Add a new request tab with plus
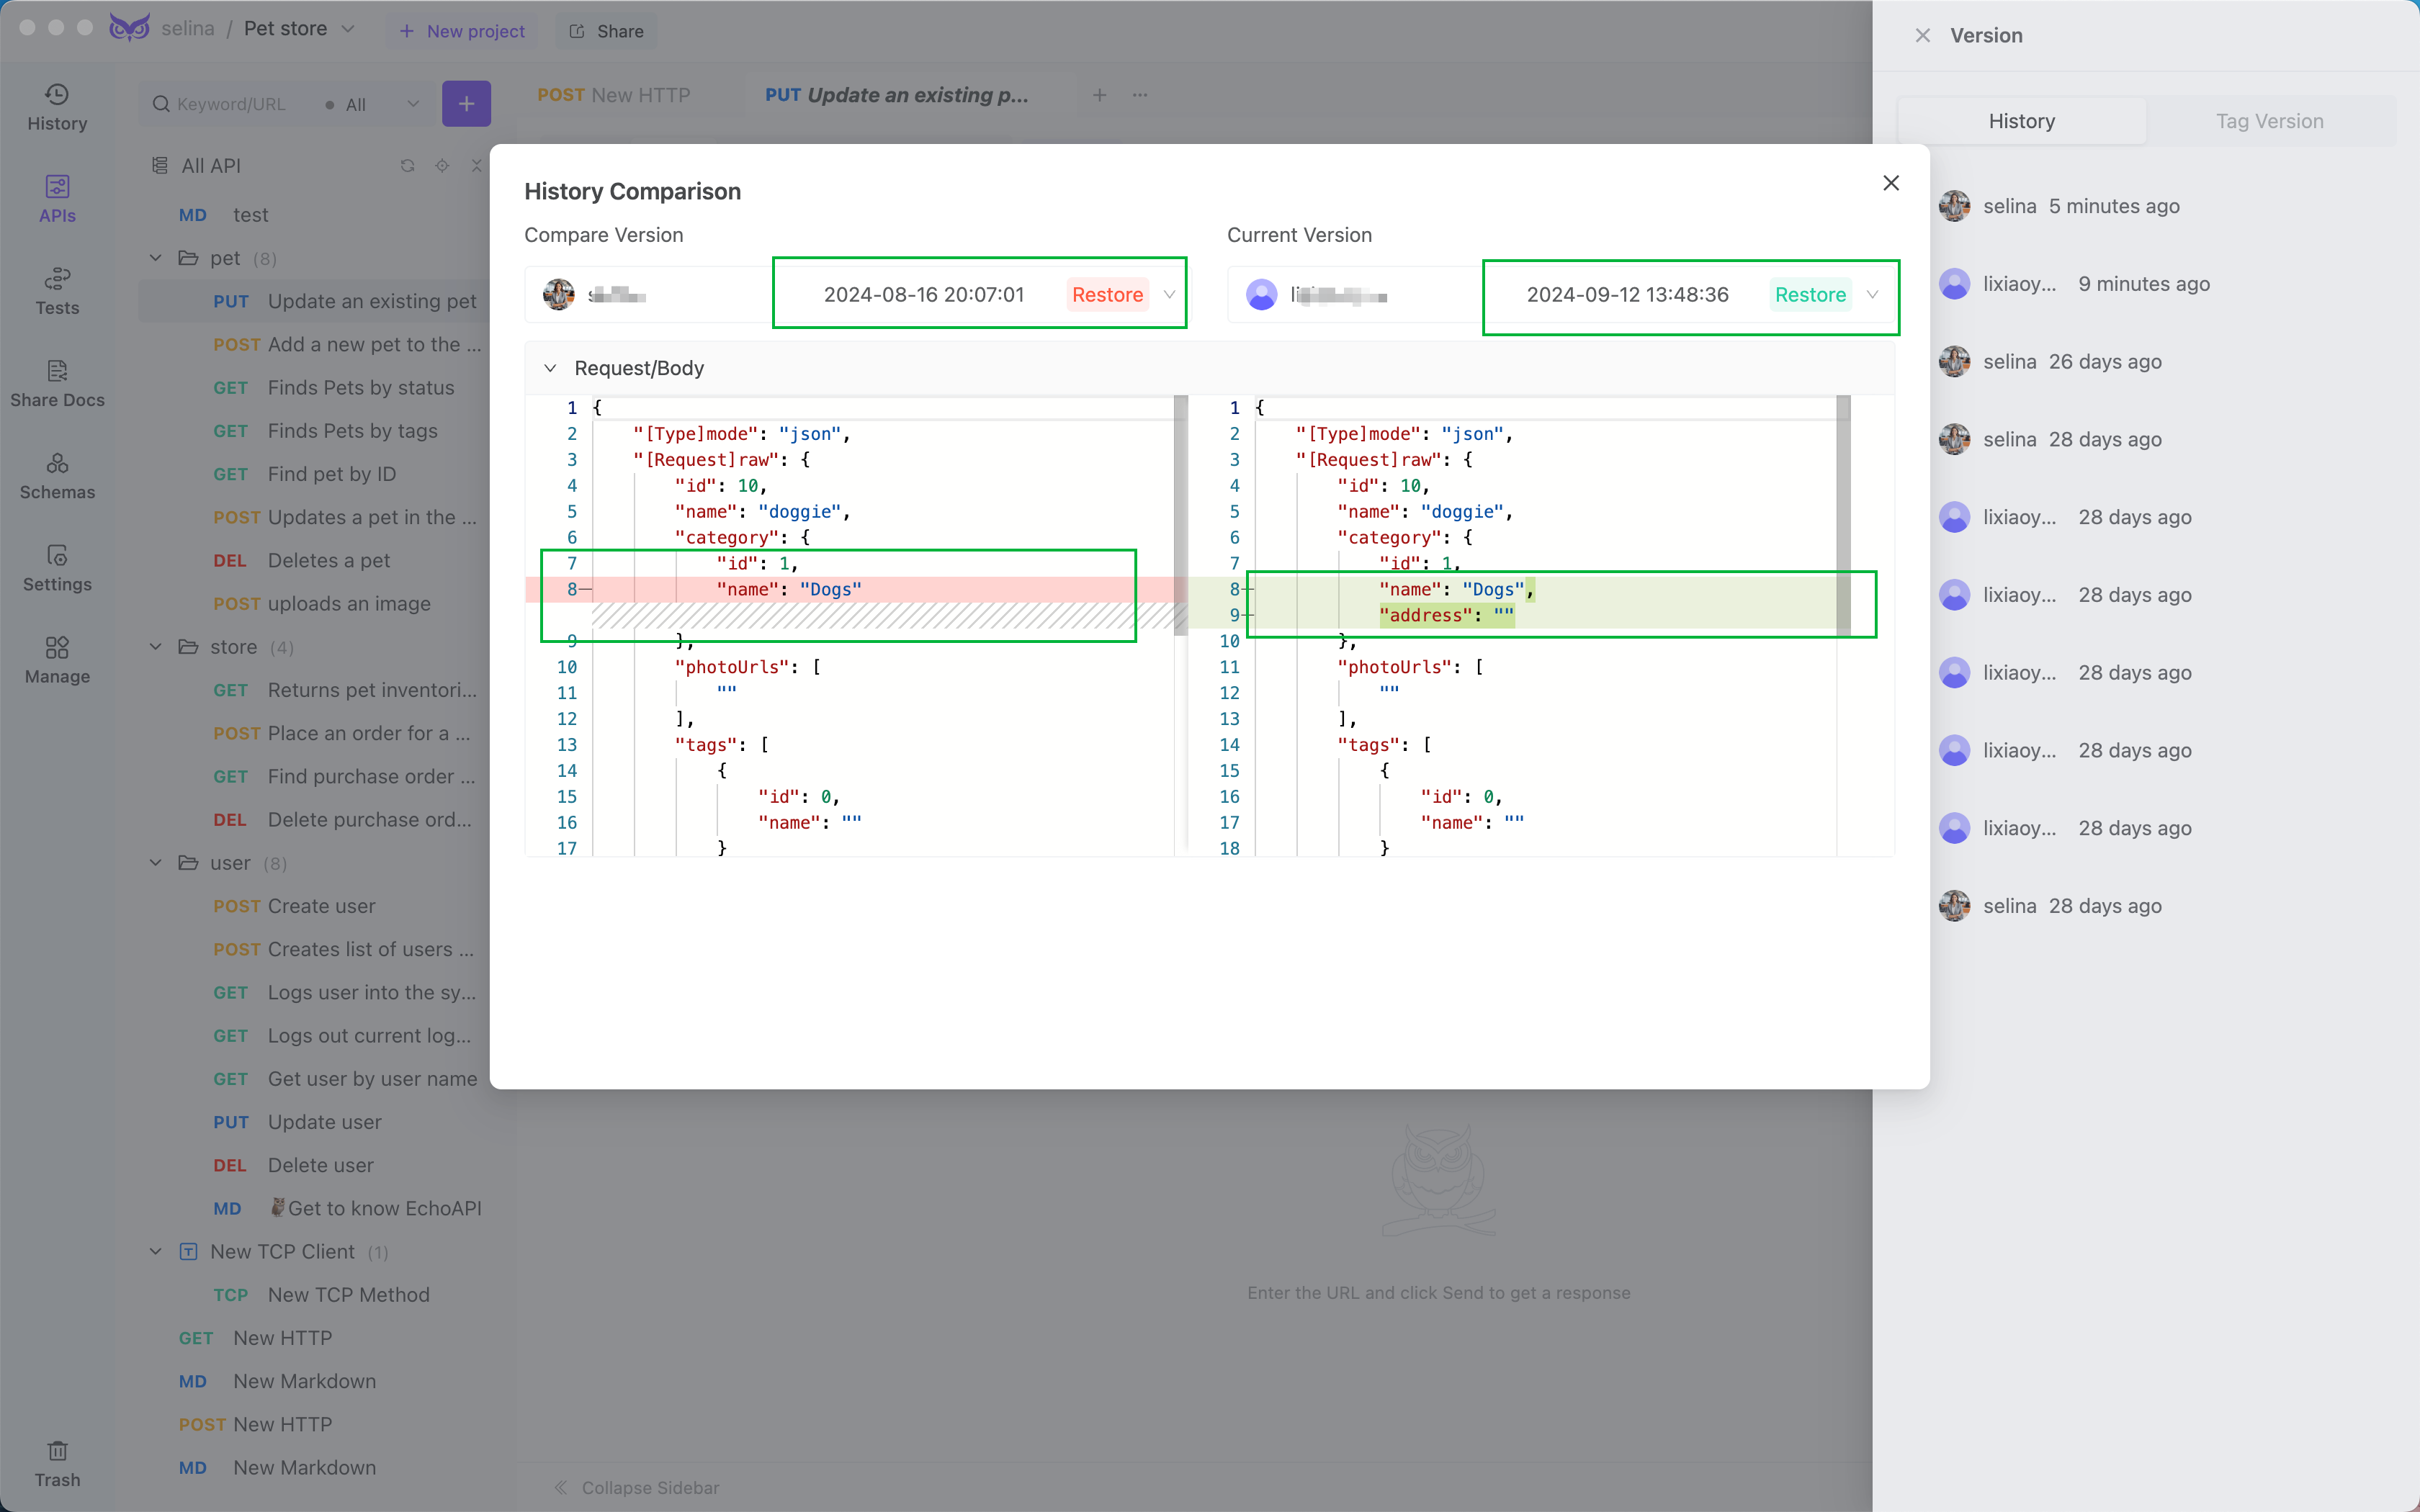This screenshot has width=2420, height=1512. (x=1099, y=95)
